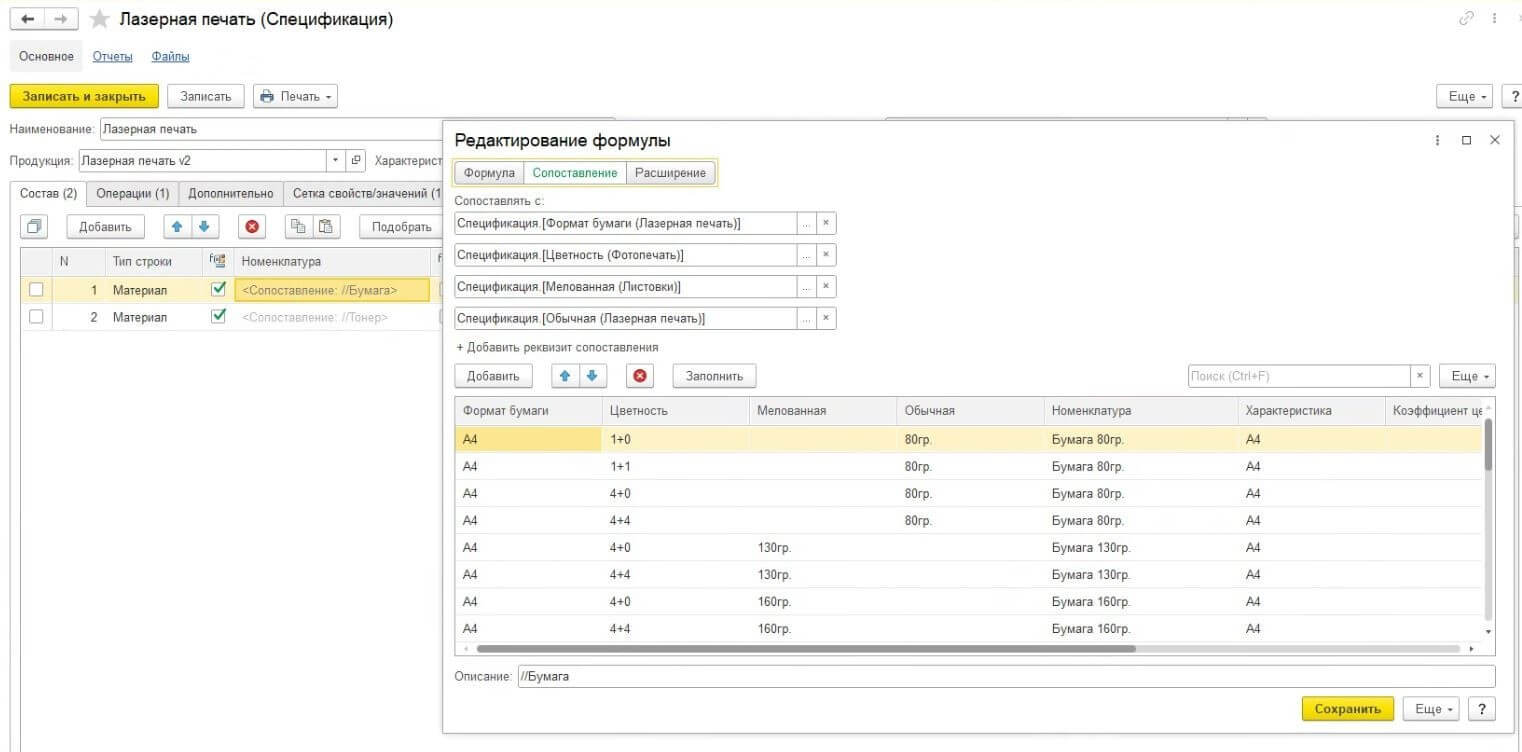Paste rows icon in the Состав toolbar
The width and height of the screenshot is (1522, 752).
pyautogui.click(x=324, y=226)
